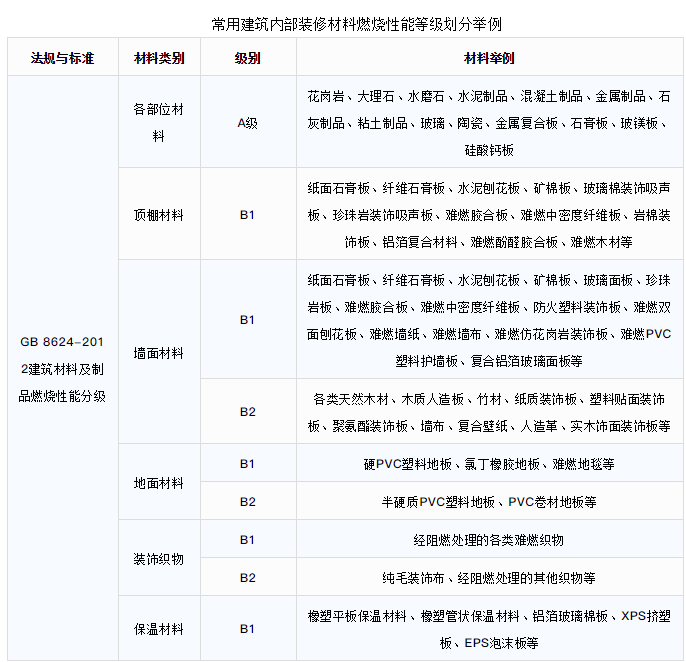The height and width of the screenshot is (662, 686).
Task: Select the 墙面材料 category cell
Action: pyautogui.click(x=158, y=353)
